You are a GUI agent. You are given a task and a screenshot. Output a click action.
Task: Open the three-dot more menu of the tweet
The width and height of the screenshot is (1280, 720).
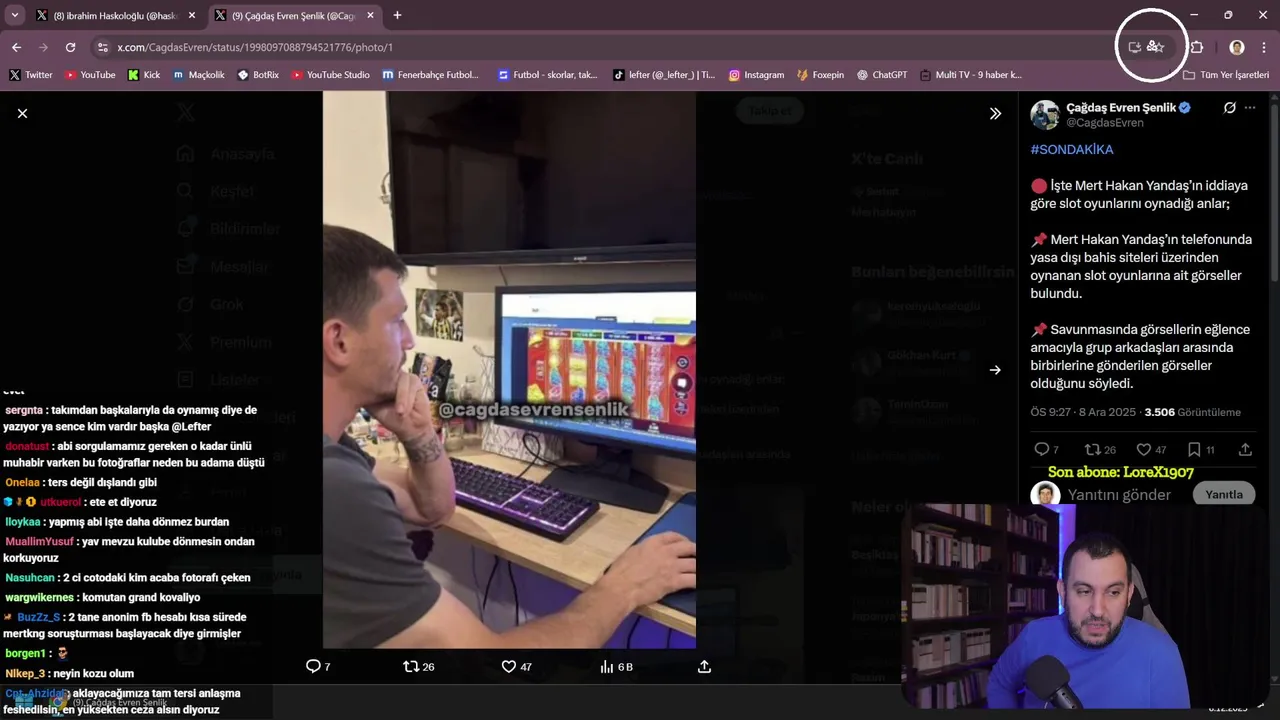tap(1250, 108)
